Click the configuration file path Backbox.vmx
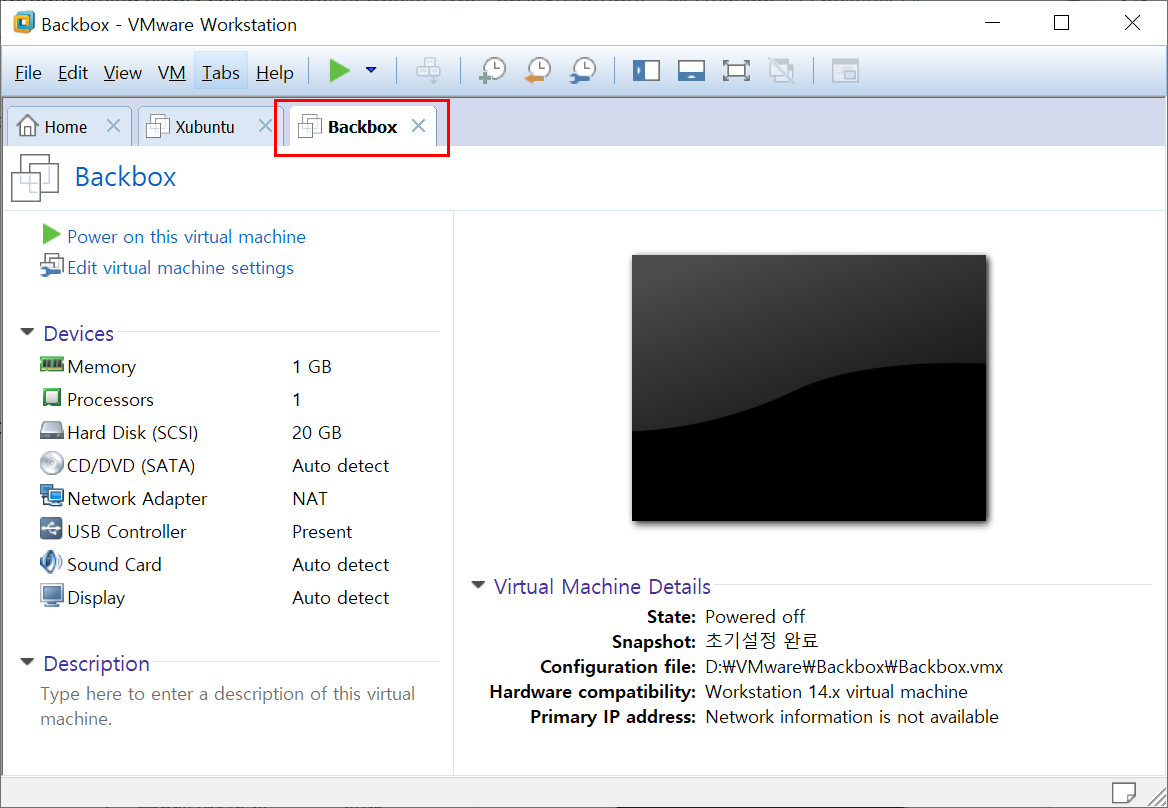The height and width of the screenshot is (808, 1168). pos(854,667)
